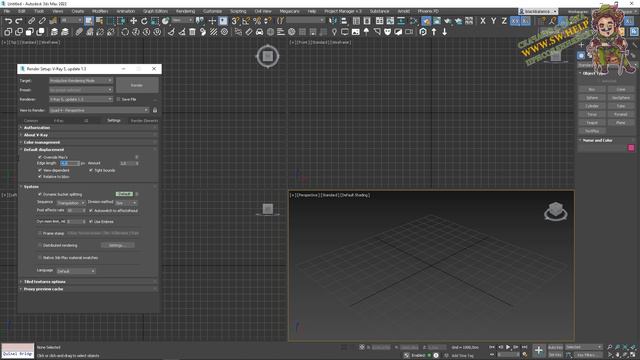Select the Select and Move tool

(x=133, y=21)
